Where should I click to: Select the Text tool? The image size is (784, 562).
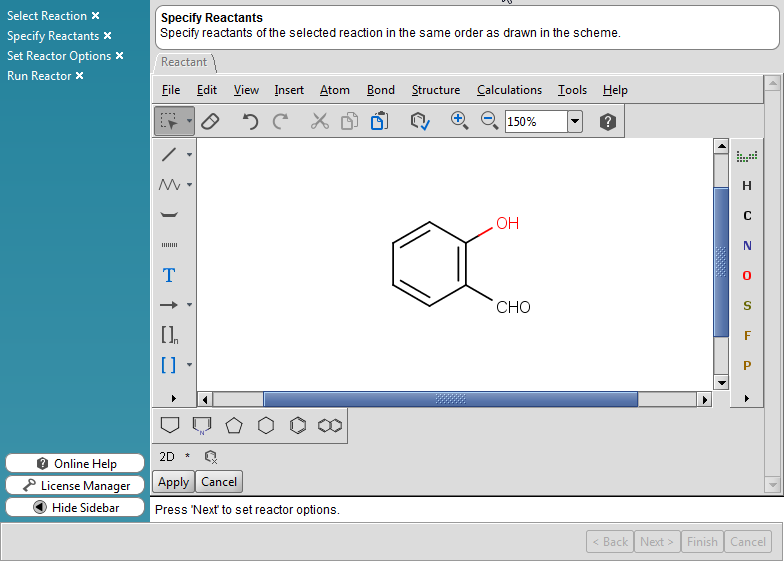click(169, 275)
